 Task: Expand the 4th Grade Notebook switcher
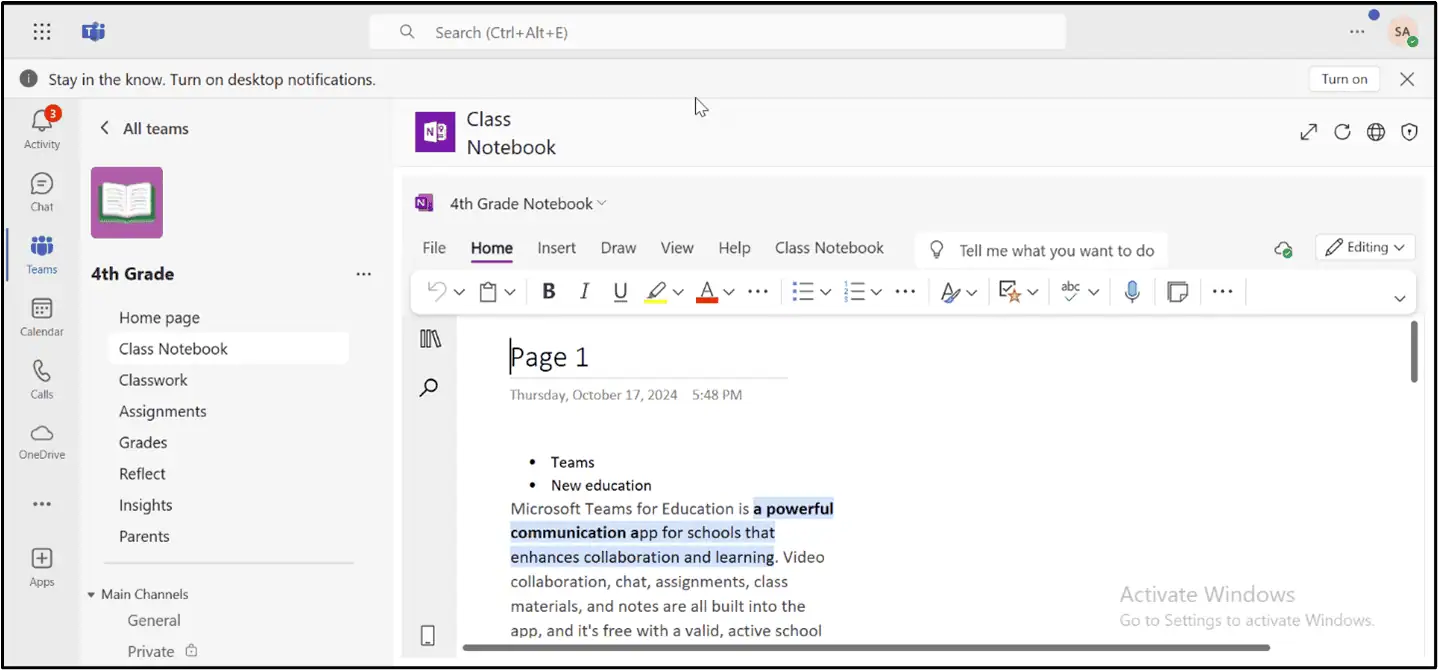click(x=601, y=203)
